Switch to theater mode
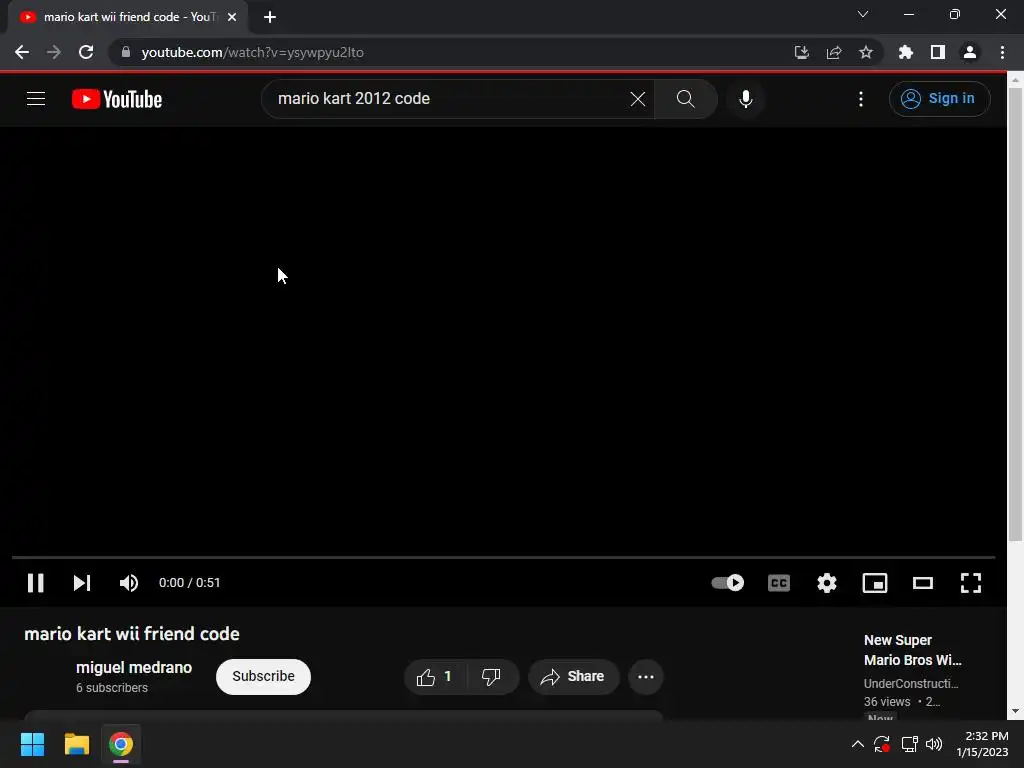The height and width of the screenshot is (768, 1024). [x=923, y=583]
